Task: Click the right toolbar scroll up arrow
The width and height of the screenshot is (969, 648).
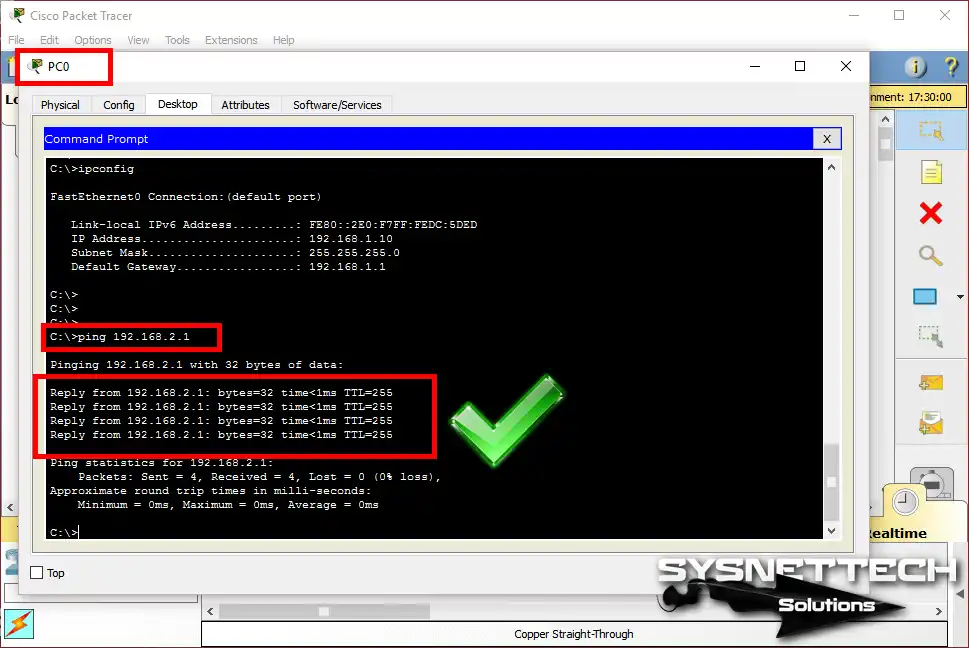Action: point(886,119)
